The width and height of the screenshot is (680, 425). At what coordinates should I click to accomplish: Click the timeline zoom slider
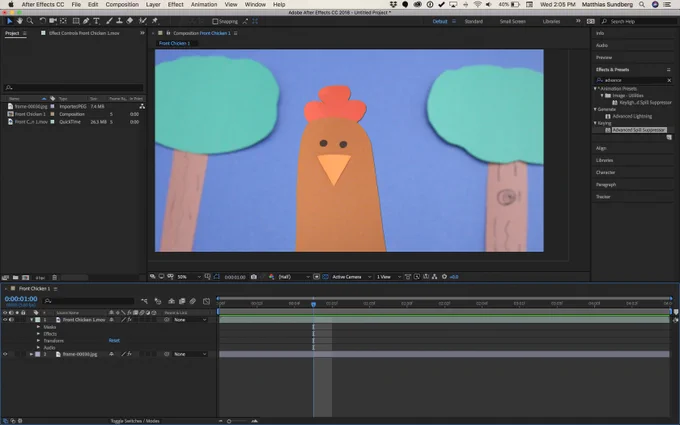point(238,421)
